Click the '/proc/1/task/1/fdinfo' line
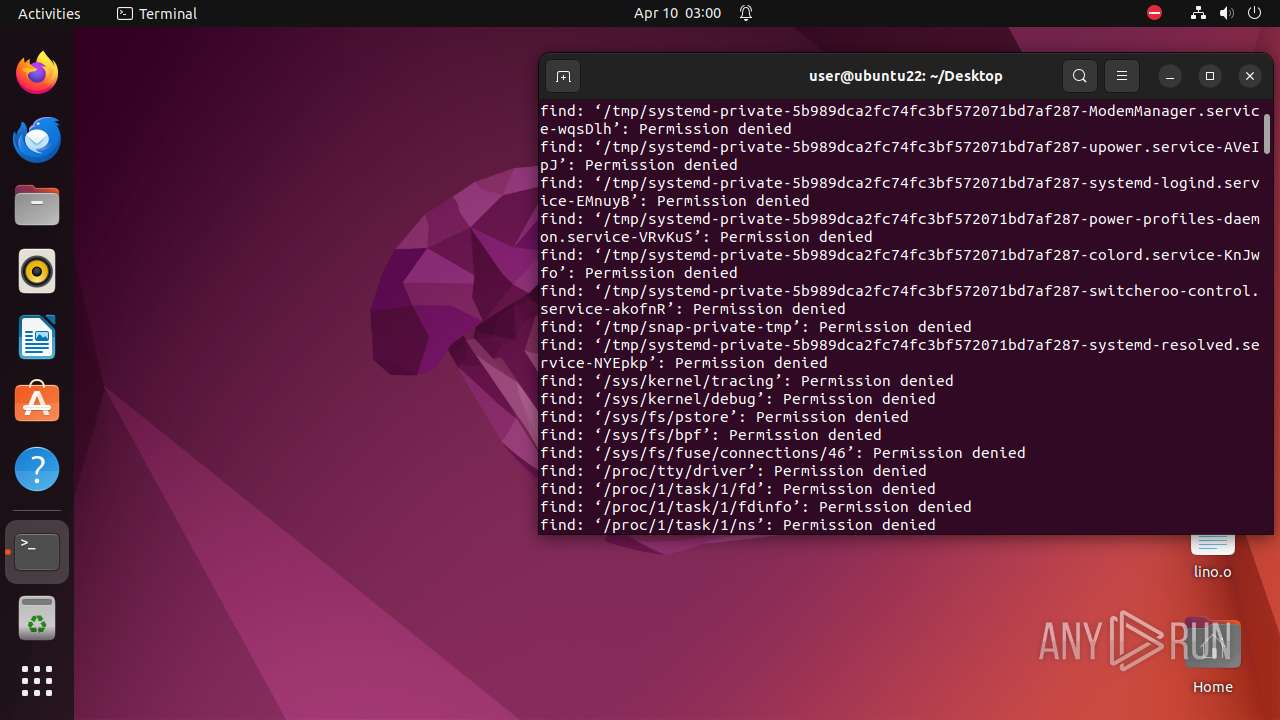This screenshot has height=720, width=1280. coord(756,507)
